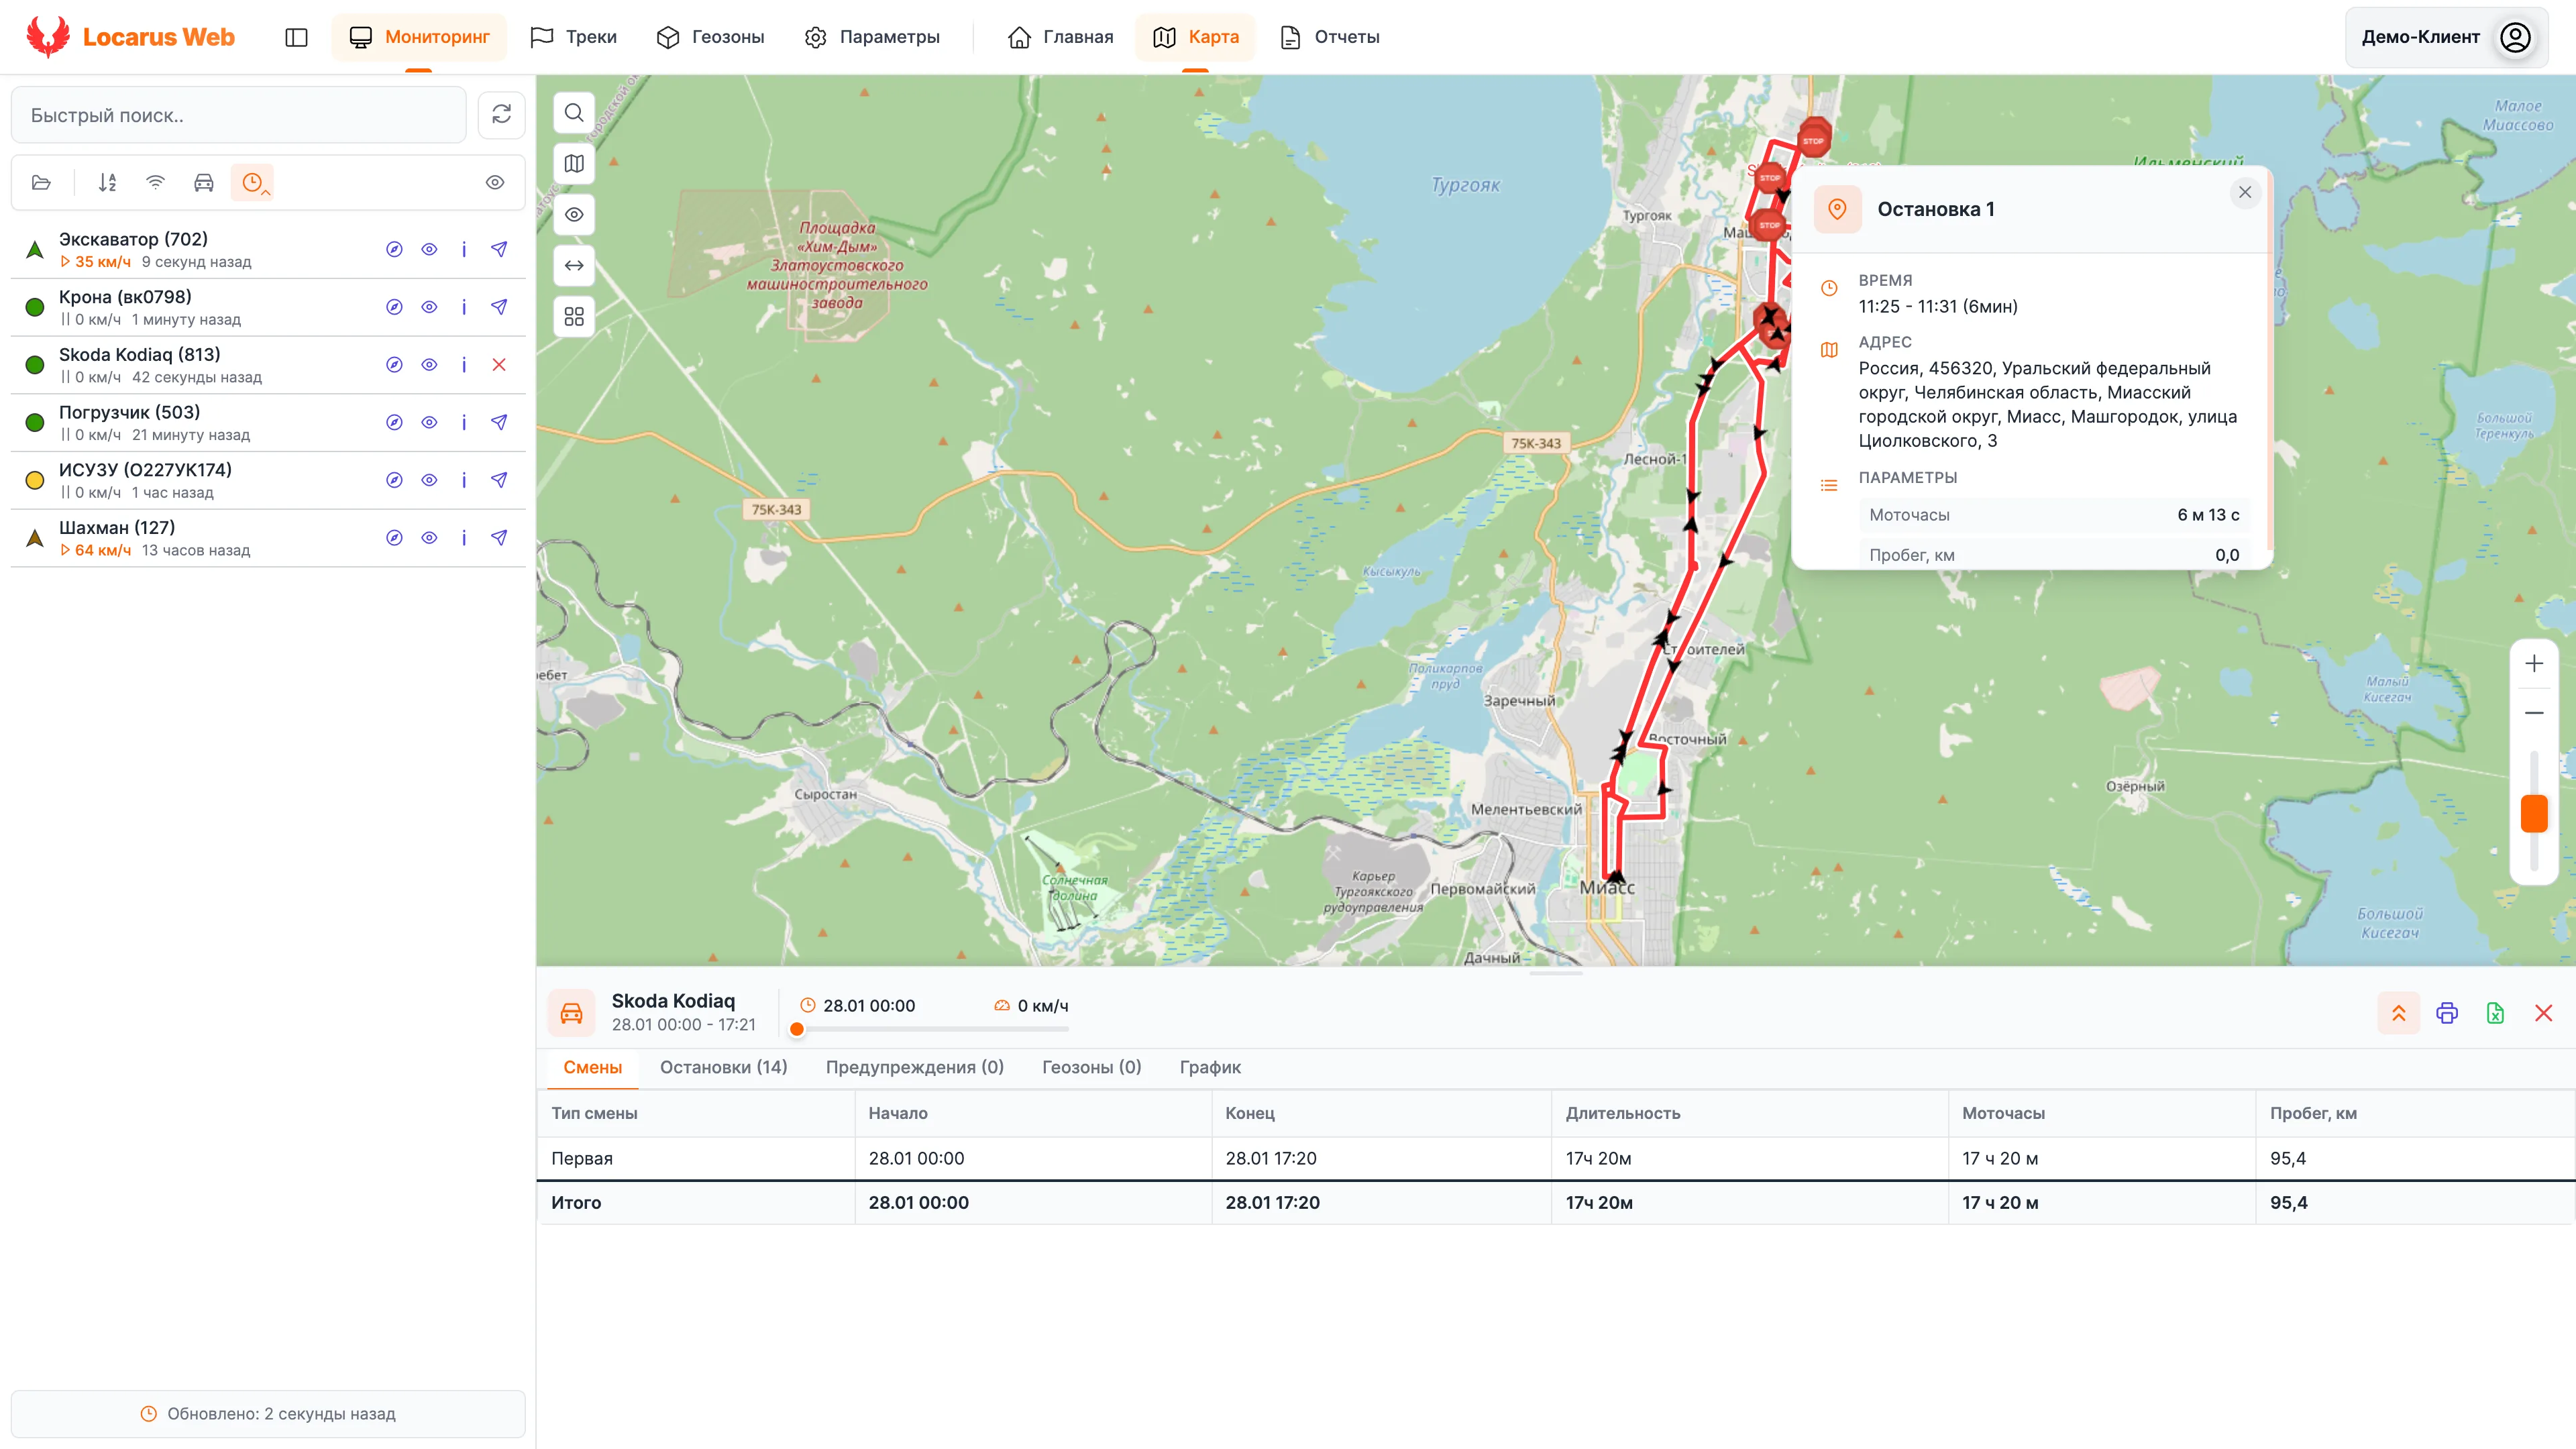Click the send icon for Шахман (127)
This screenshot has width=2576, height=1449.
pos(499,538)
